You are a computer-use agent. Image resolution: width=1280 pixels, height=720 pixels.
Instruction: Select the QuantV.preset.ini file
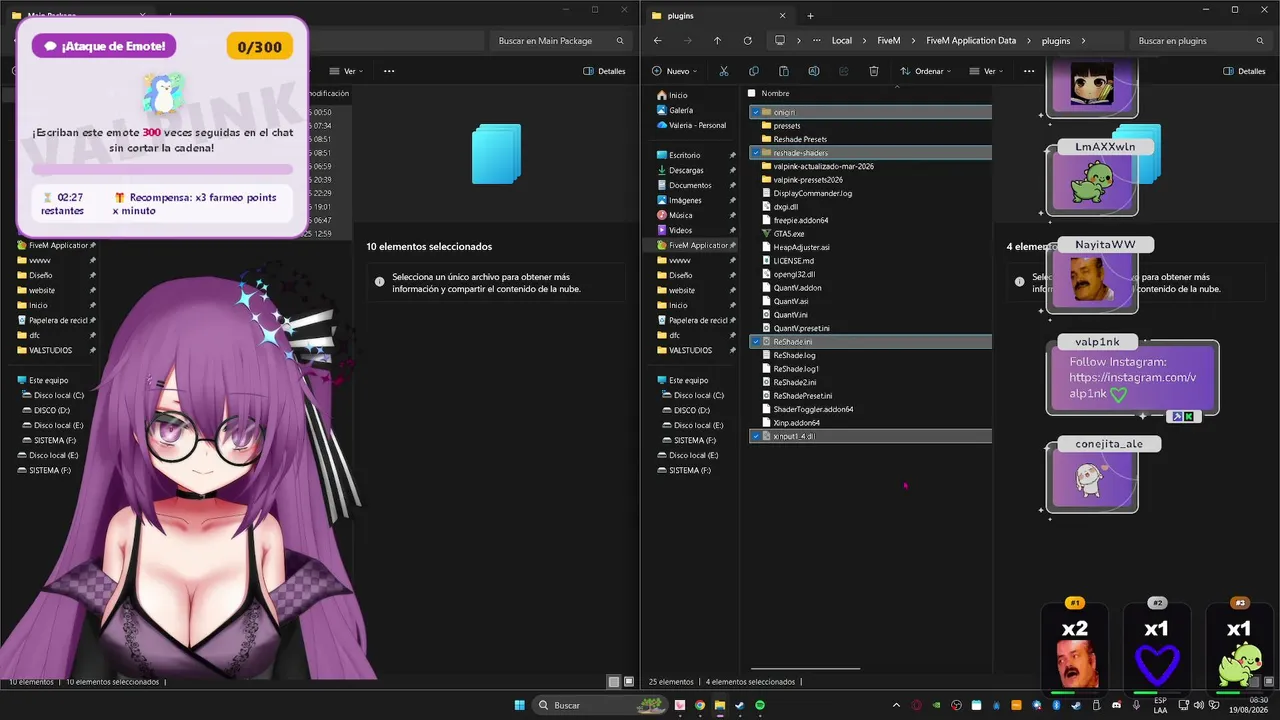[x=801, y=328]
